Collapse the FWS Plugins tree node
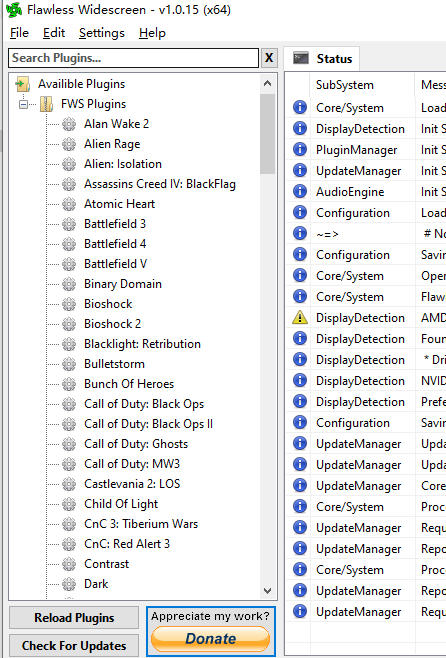Image resolution: width=446 pixels, height=658 pixels. click(23, 104)
